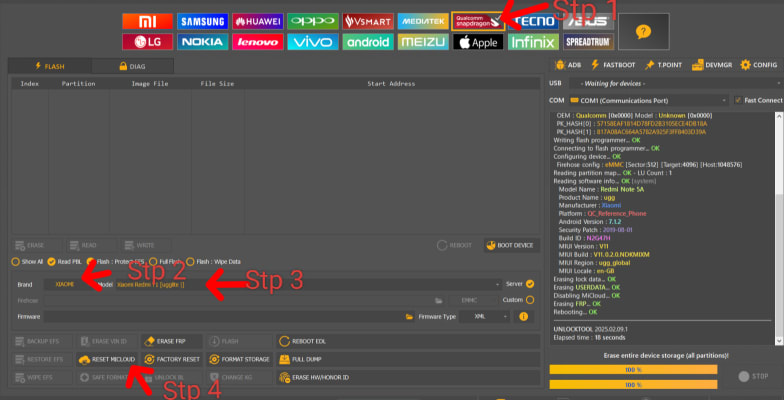Select the Vsmart brand logo

(368, 22)
